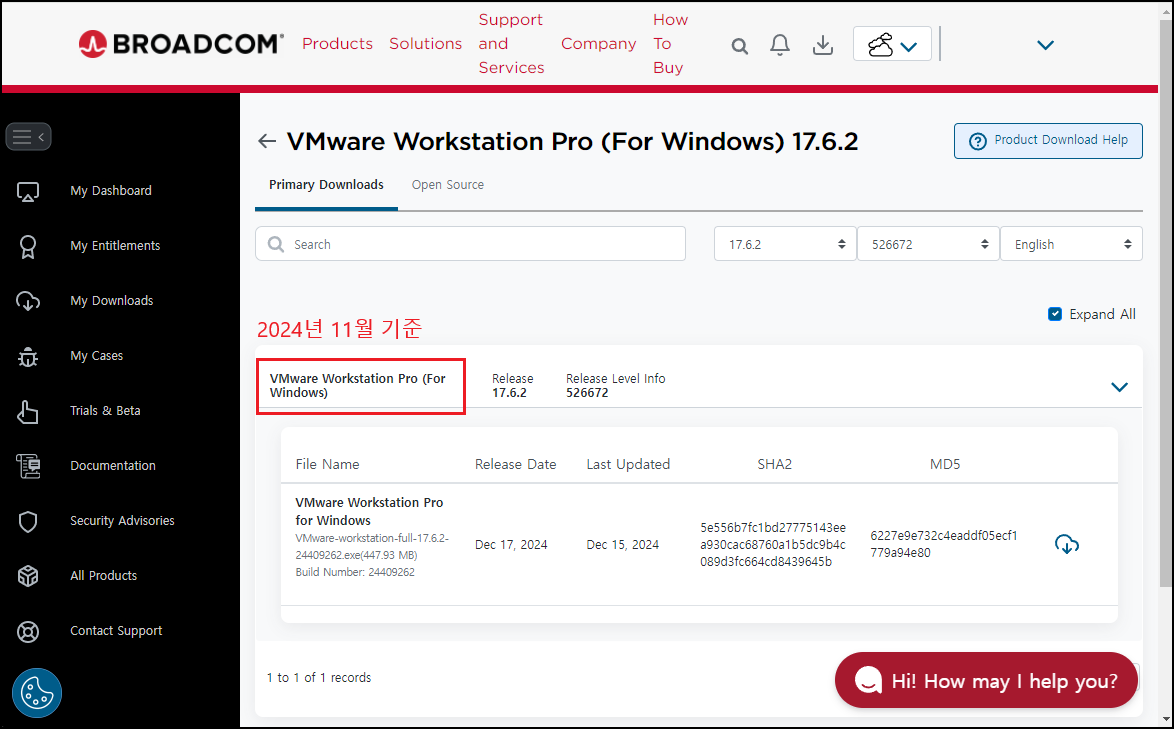Focus the Search input field
The image size is (1174, 729).
point(470,244)
